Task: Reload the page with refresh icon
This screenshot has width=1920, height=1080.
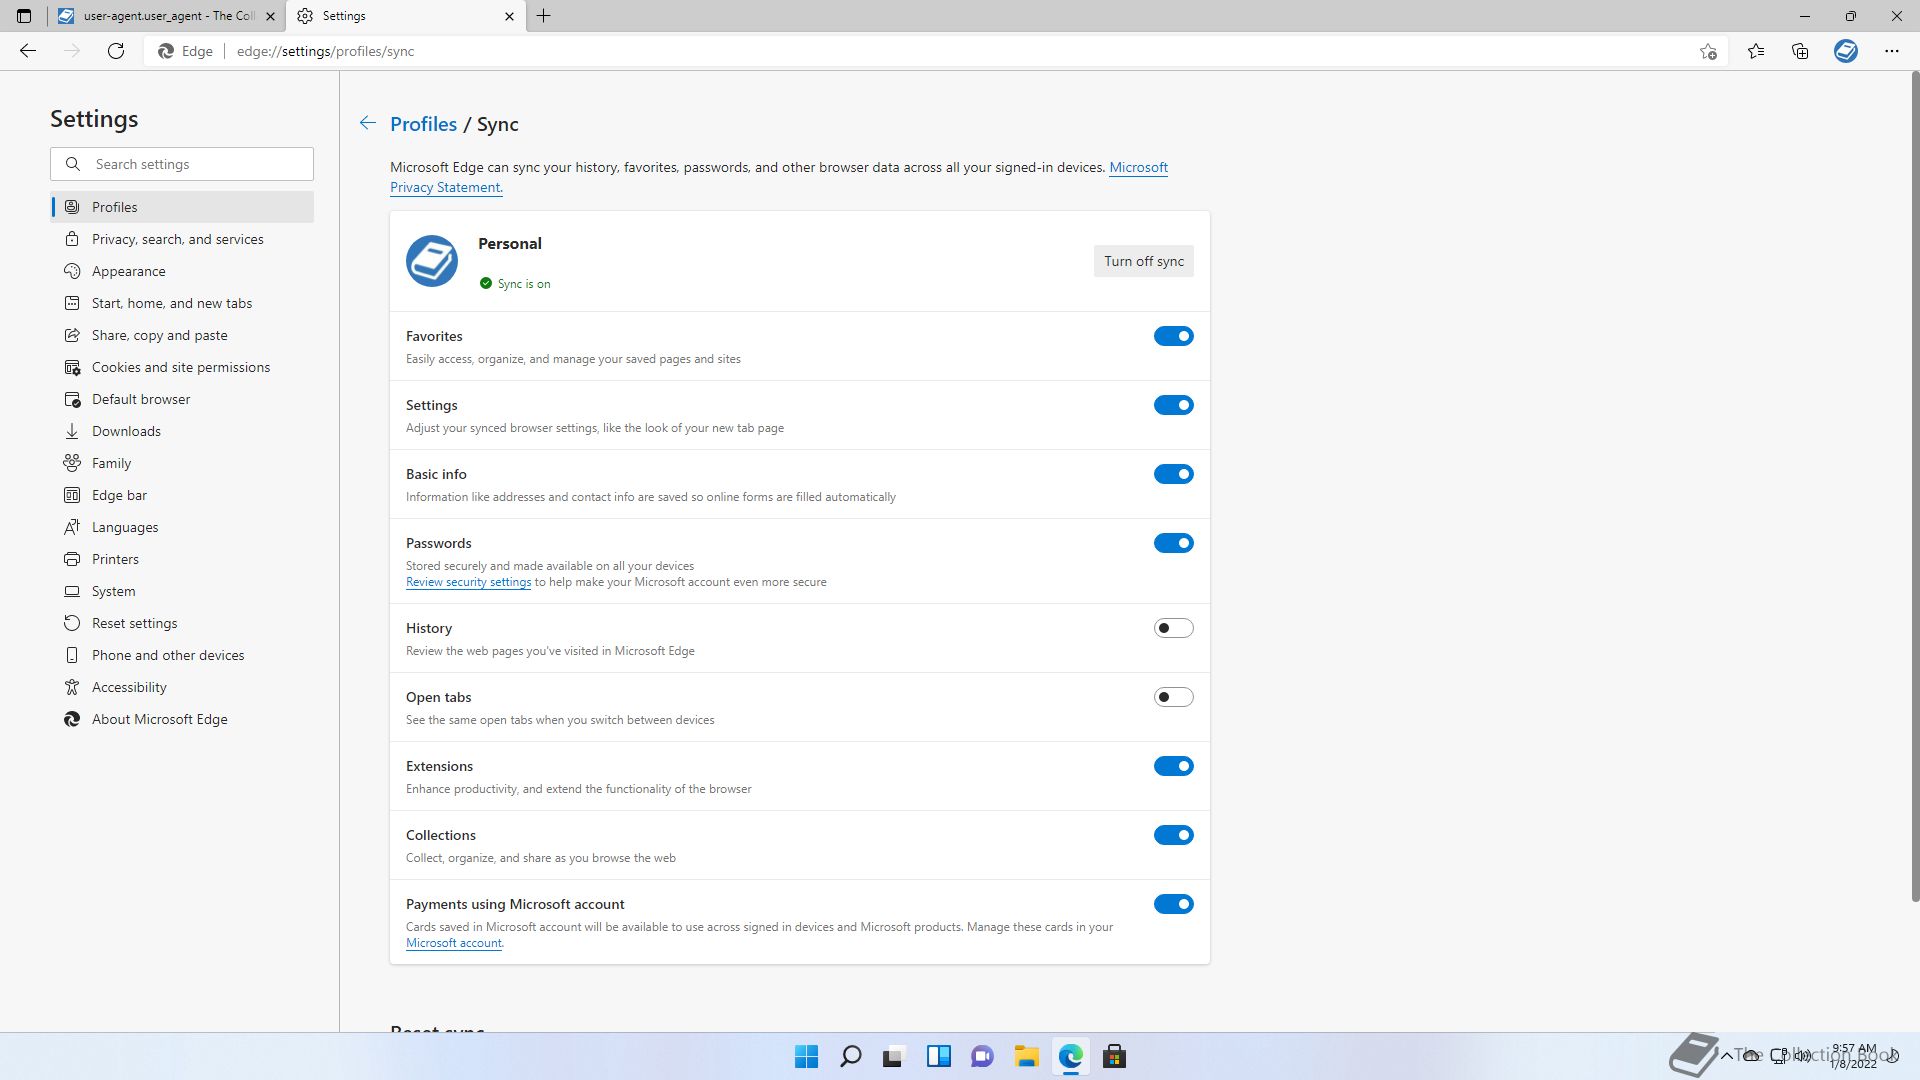Action: (x=116, y=51)
